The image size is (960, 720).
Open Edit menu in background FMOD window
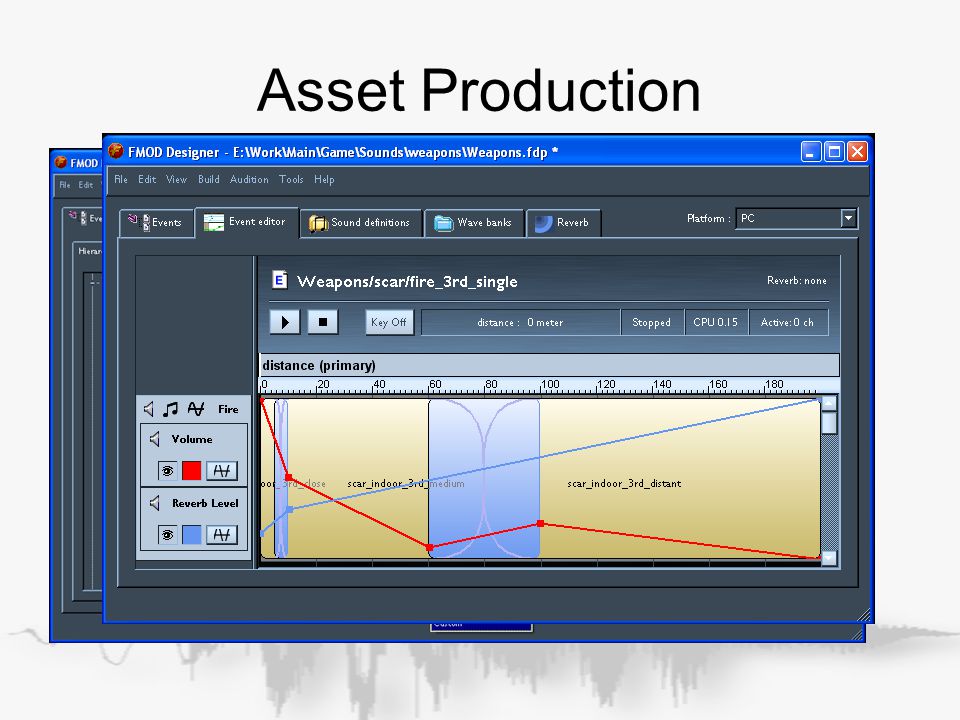point(86,185)
